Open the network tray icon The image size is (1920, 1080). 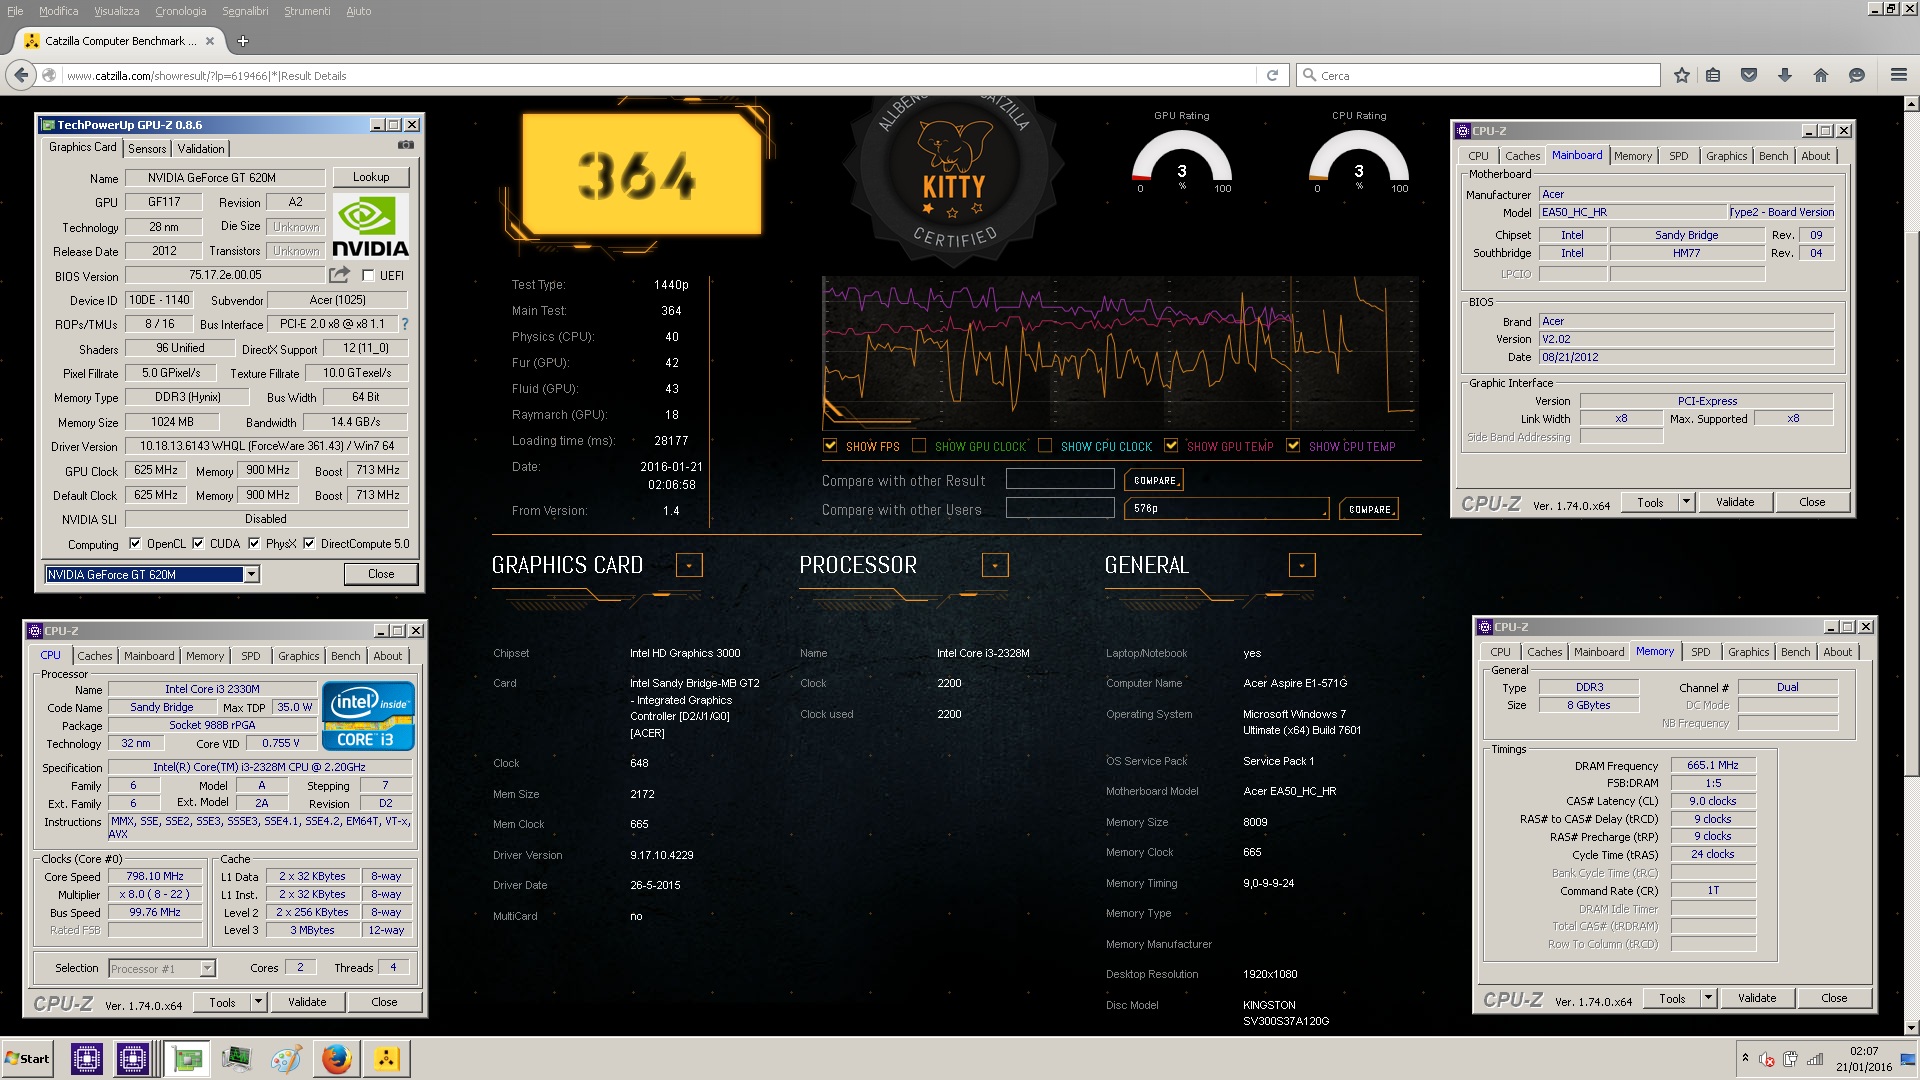click(1815, 1059)
